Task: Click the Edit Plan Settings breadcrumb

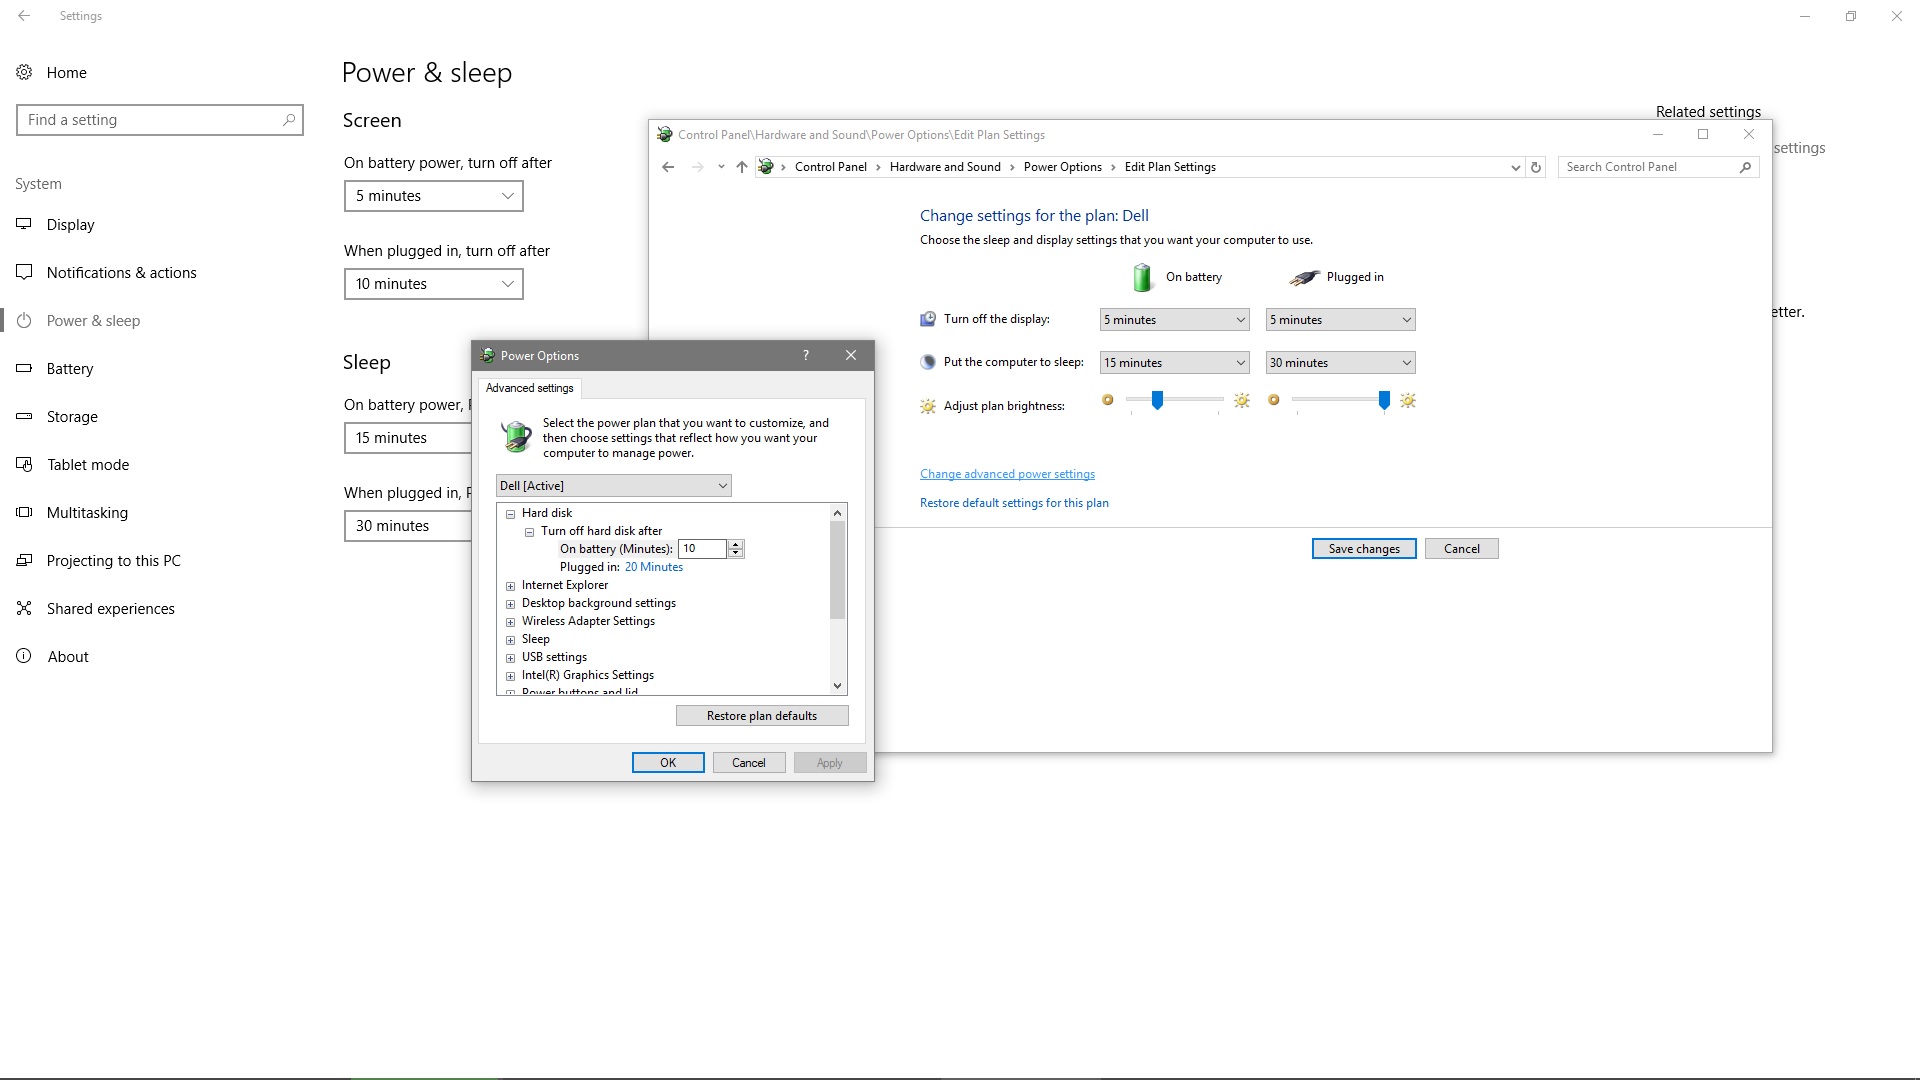Action: point(1170,167)
